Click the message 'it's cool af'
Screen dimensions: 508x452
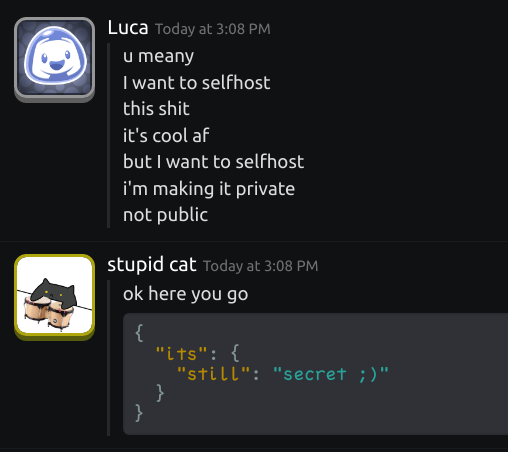coord(166,135)
